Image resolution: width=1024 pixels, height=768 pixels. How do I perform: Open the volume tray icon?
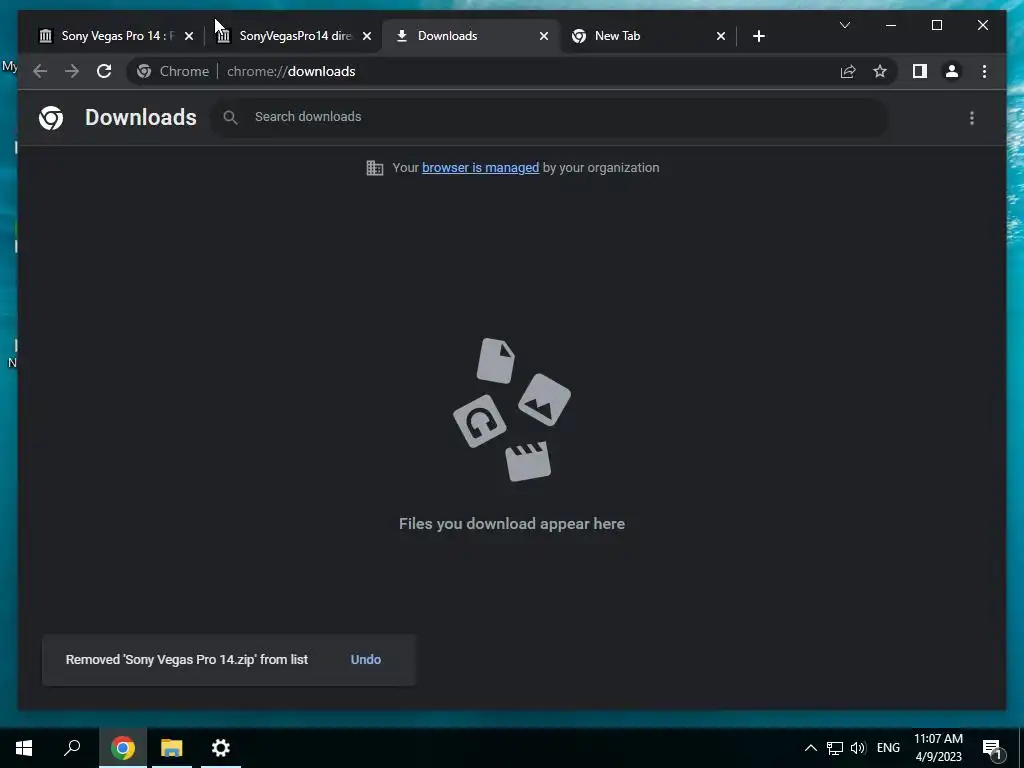click(x=858, y=748)
